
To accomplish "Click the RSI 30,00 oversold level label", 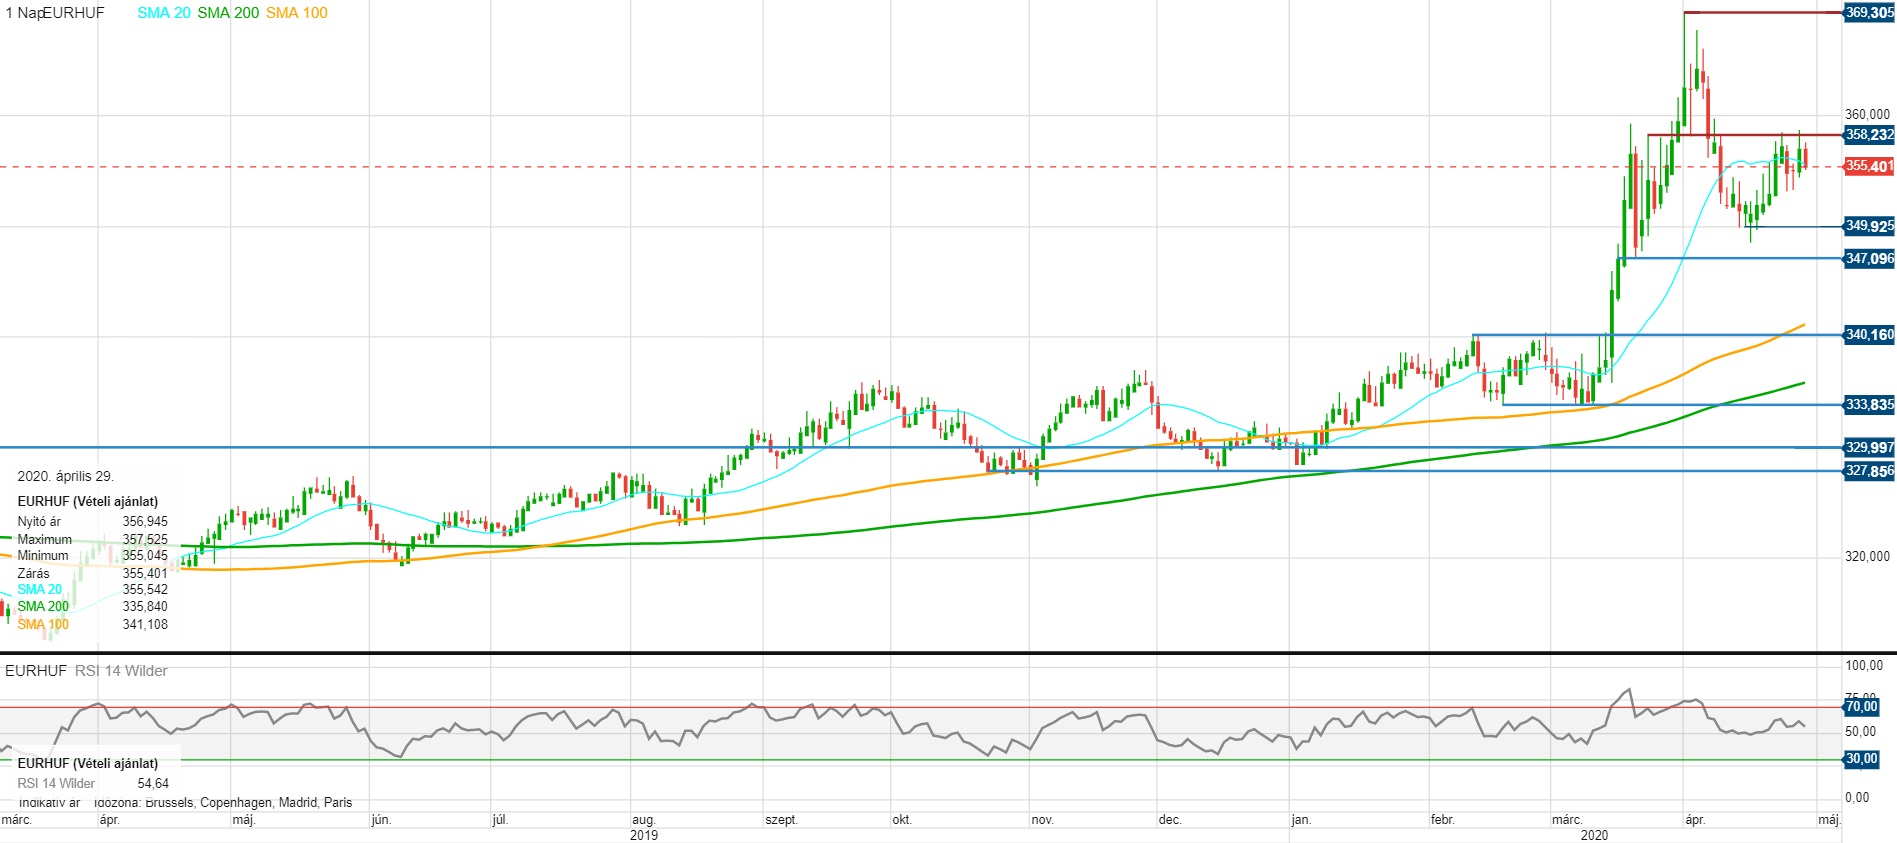I will click(x=1861, y=759).
